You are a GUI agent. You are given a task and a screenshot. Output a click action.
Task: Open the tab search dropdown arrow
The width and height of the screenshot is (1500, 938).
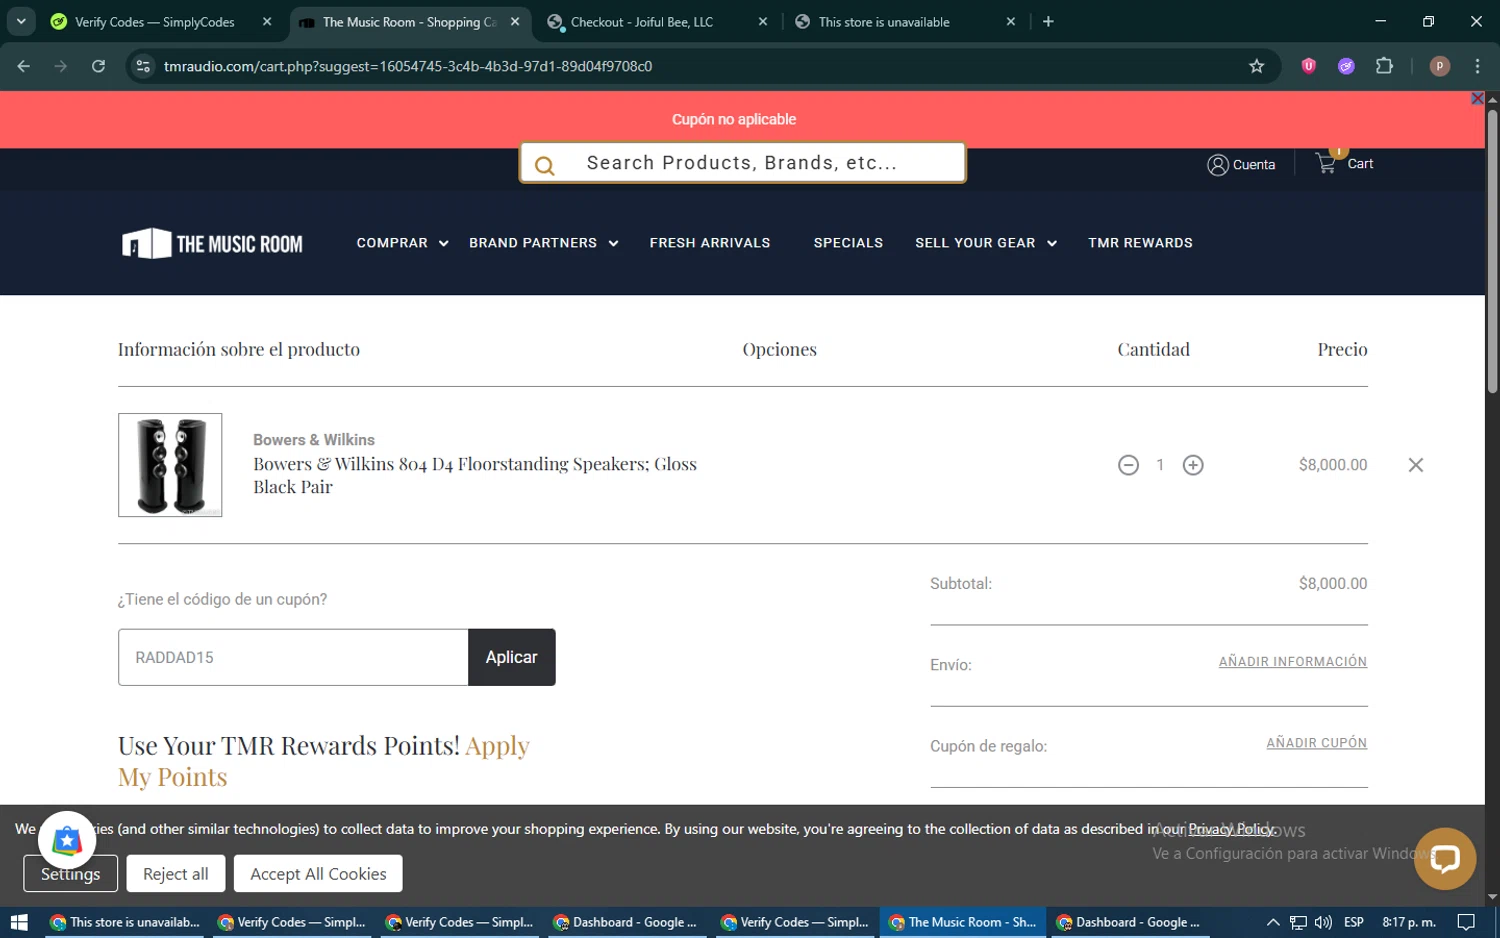coord(21,21)
